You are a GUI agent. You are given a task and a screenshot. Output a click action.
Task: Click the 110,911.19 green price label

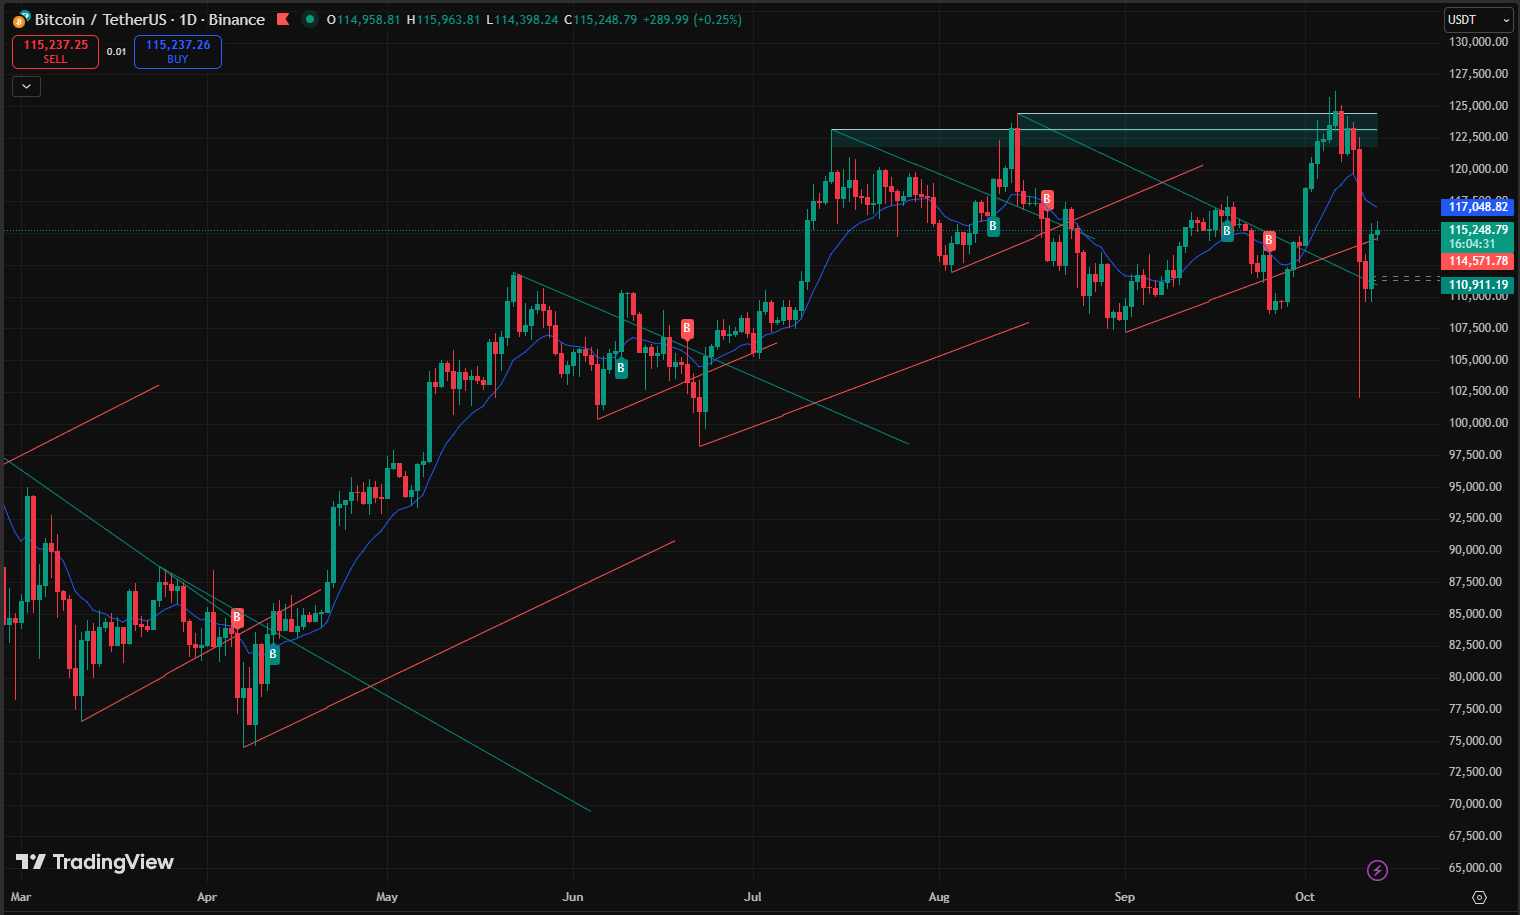1478,285
